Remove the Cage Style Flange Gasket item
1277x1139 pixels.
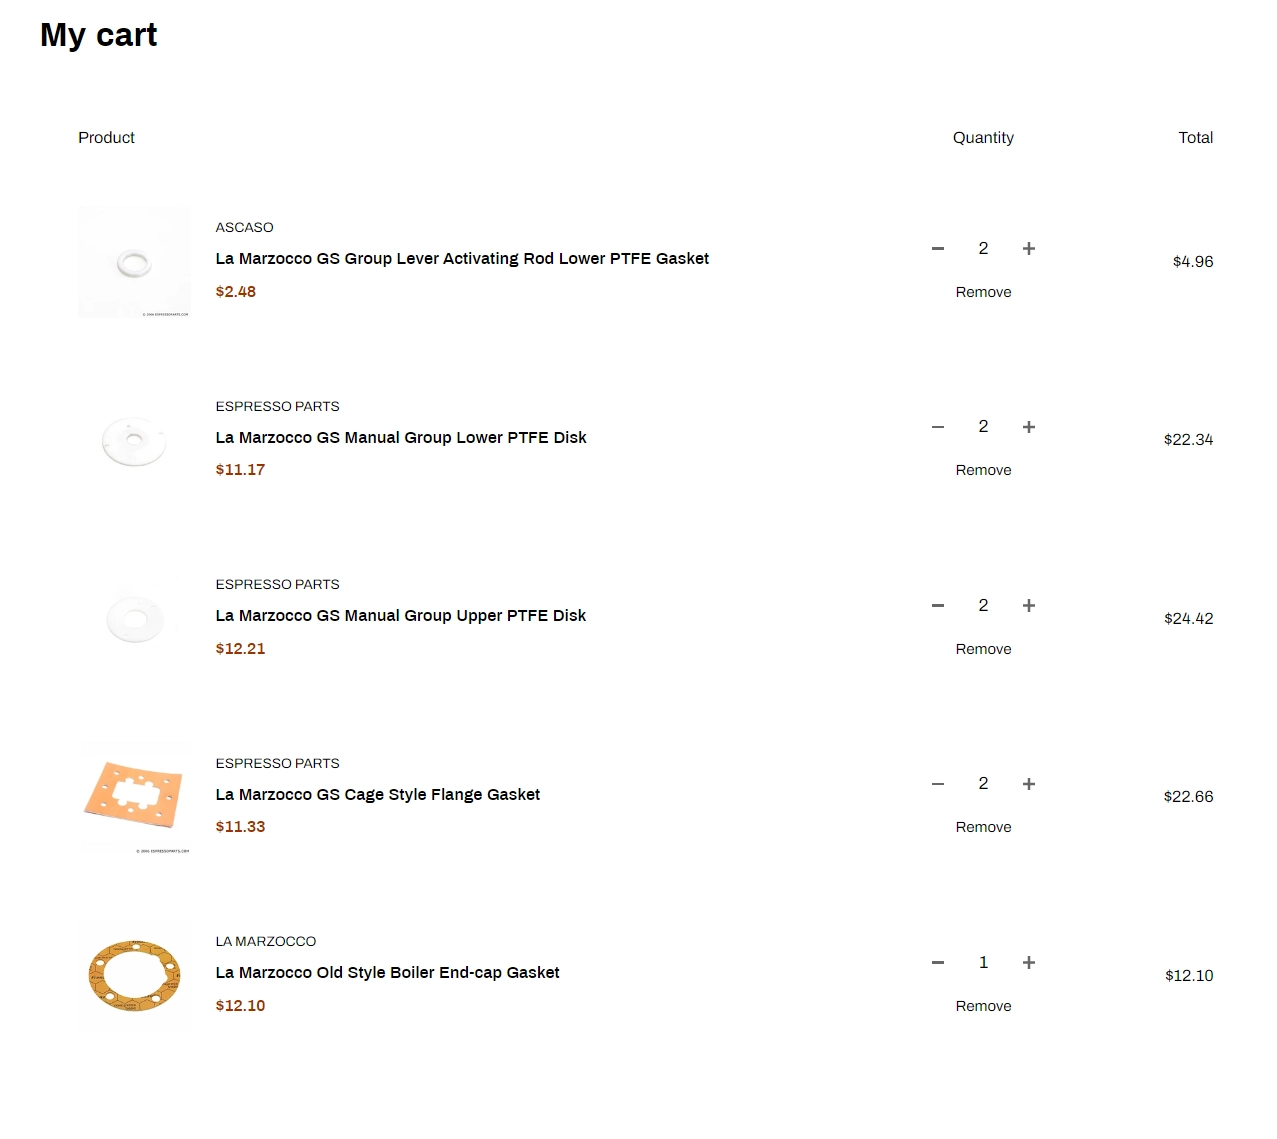point(983,827)
